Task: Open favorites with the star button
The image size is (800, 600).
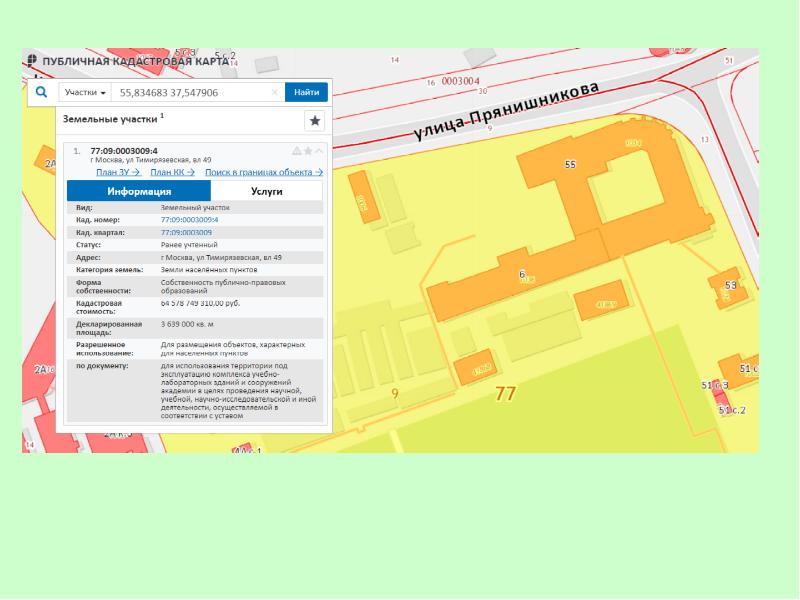Action: [x=314, y=120]
